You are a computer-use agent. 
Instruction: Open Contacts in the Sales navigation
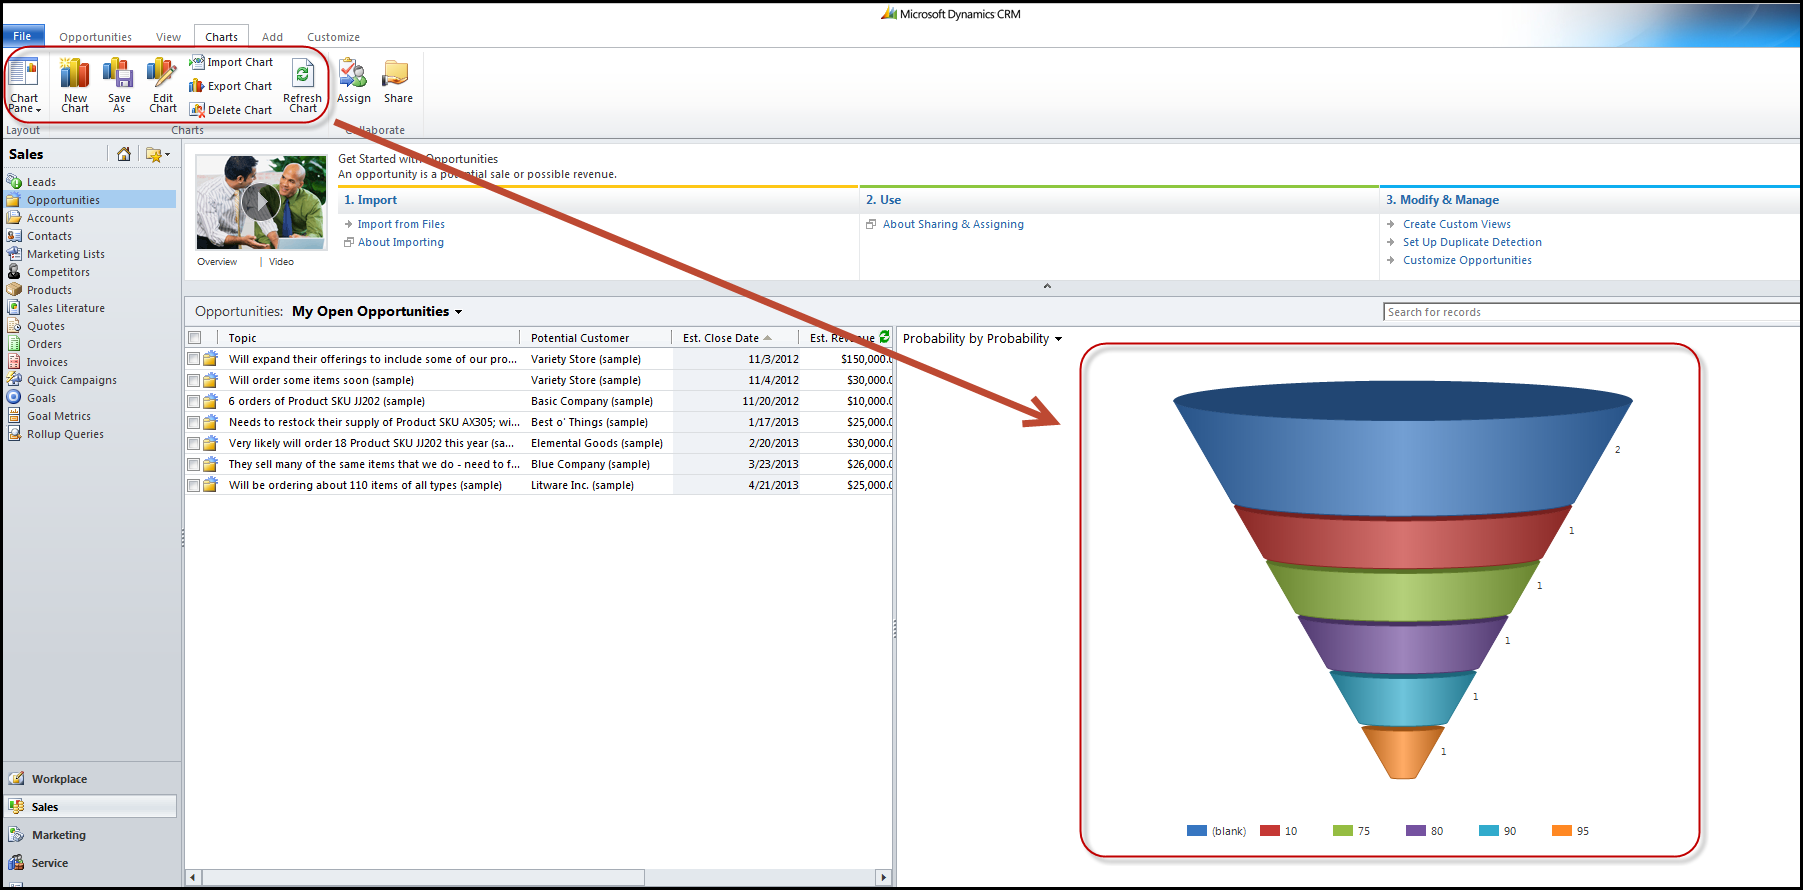[x=49, y=236]
